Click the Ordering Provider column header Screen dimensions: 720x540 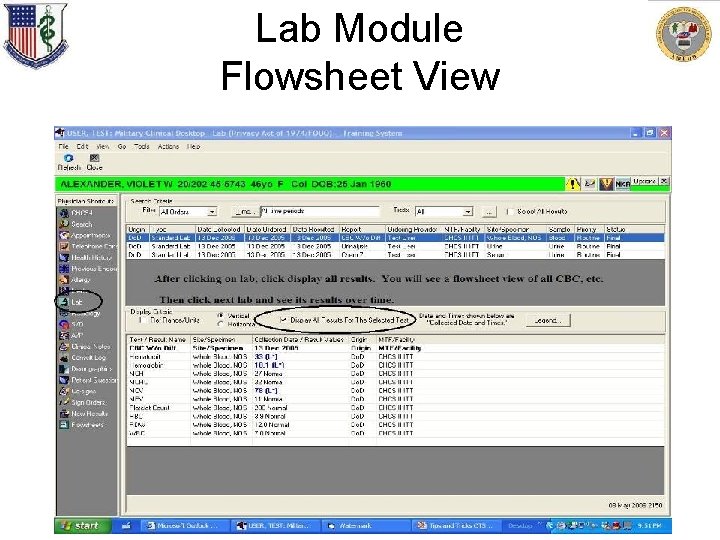413,229
